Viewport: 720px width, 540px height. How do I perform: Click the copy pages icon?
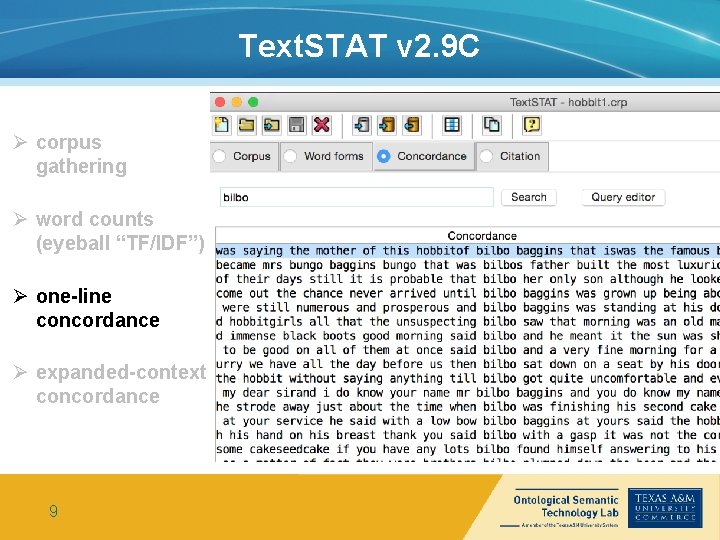(x=492, y=125)
